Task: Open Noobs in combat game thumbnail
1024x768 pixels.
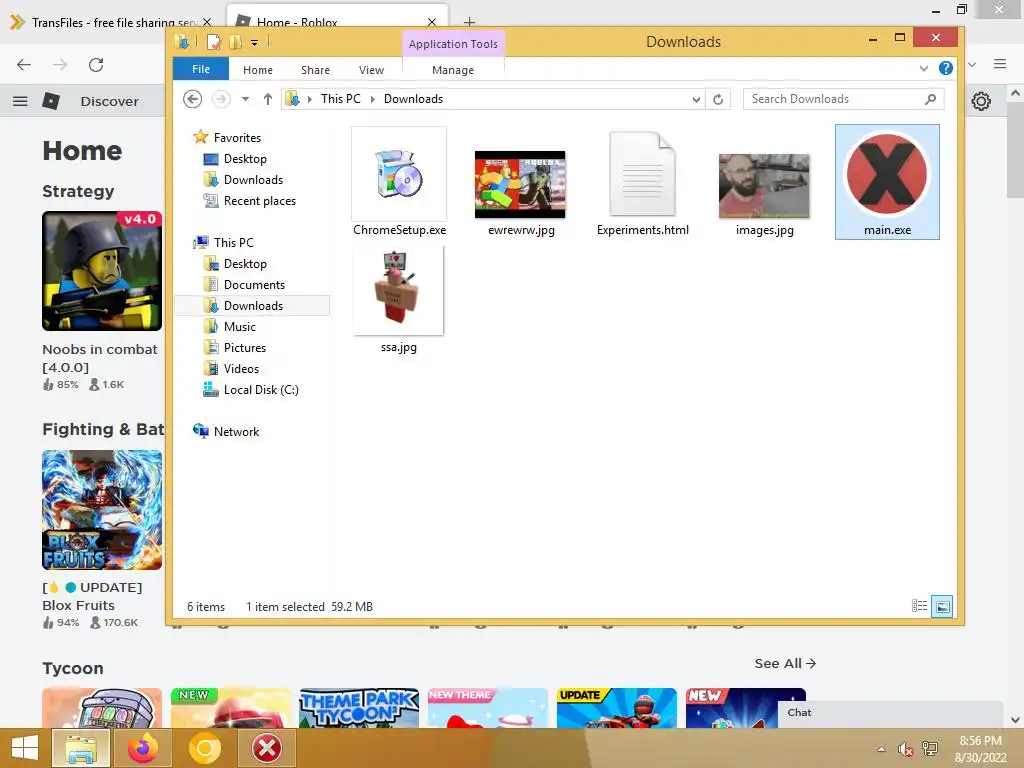Action: click(102, 271)
